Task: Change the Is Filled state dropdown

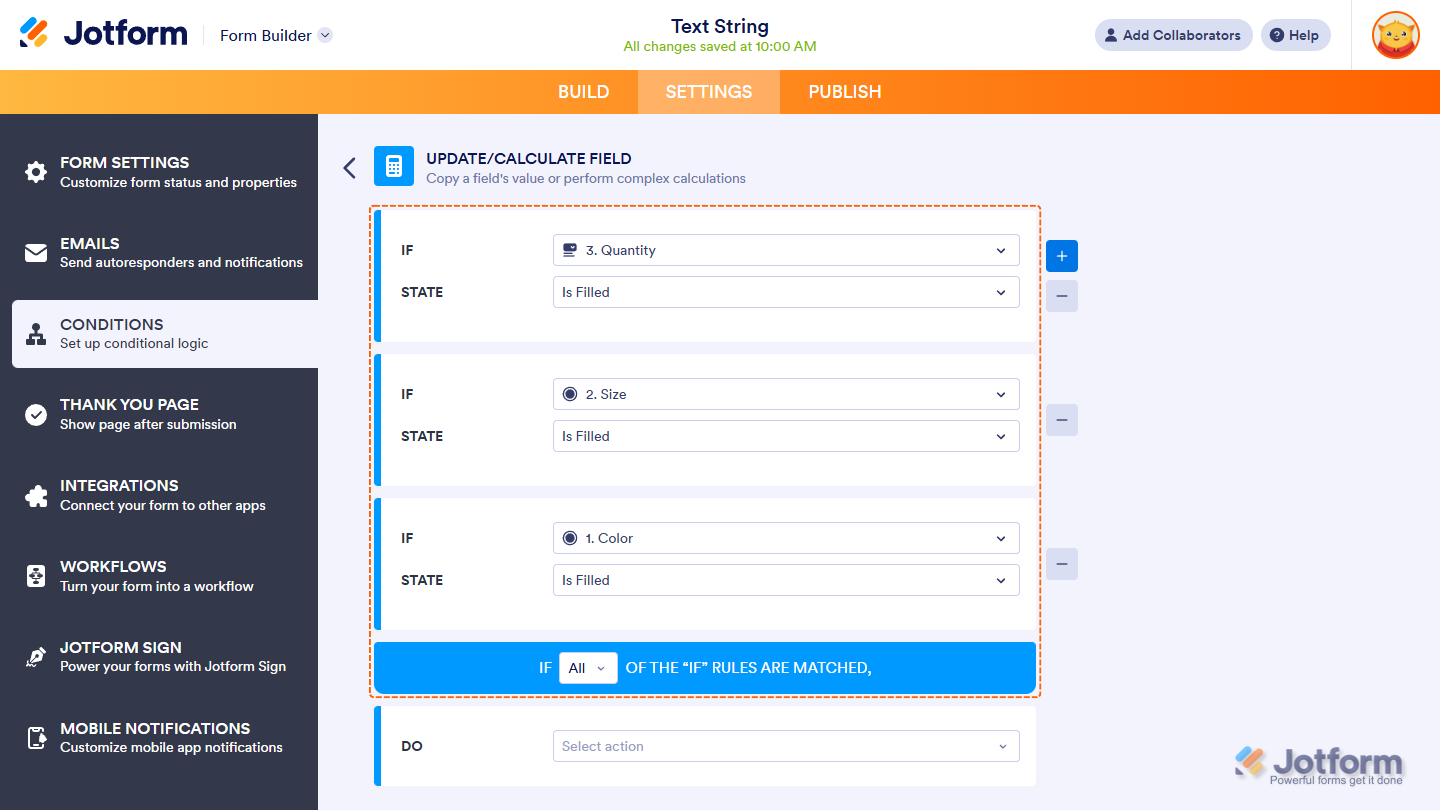Action: [786, 292]
